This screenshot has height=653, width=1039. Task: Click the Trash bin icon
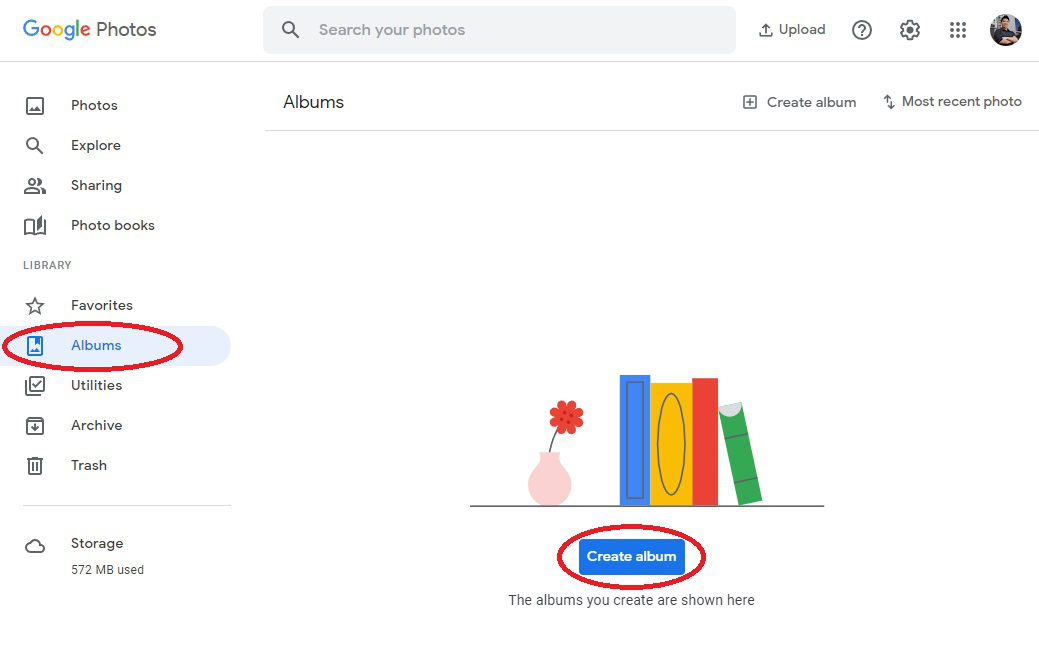click(x=35, y=465)
